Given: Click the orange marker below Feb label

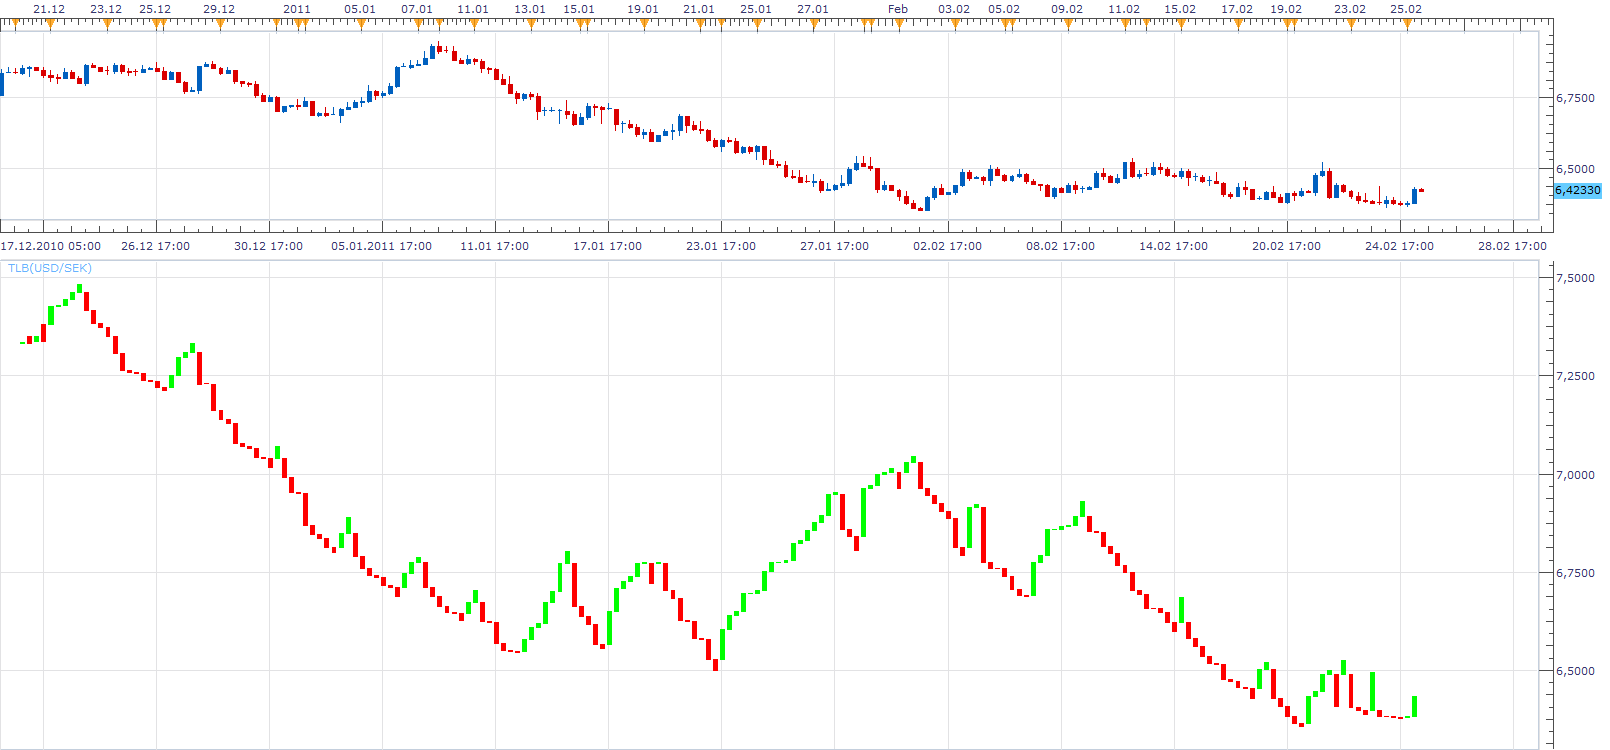Looking at the screenshot, I should coord(899,24).
